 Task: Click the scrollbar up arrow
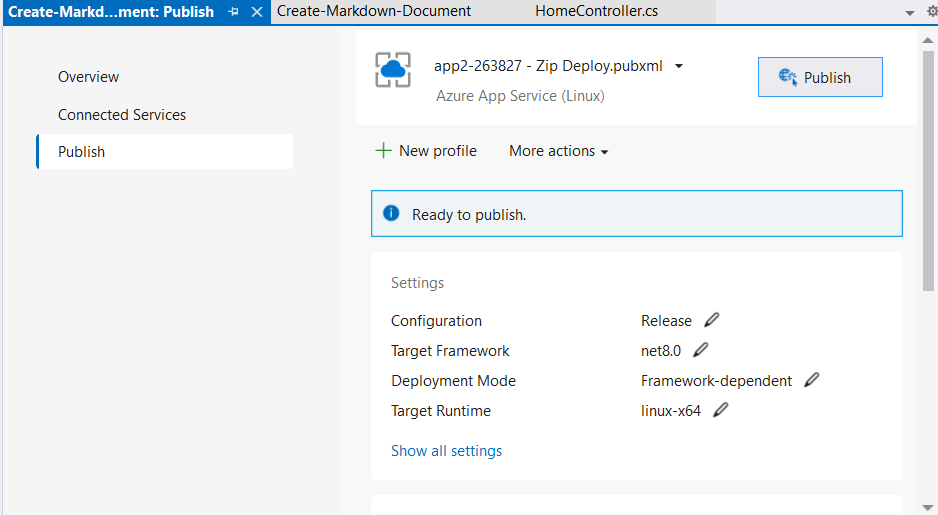tap(928, 40)
